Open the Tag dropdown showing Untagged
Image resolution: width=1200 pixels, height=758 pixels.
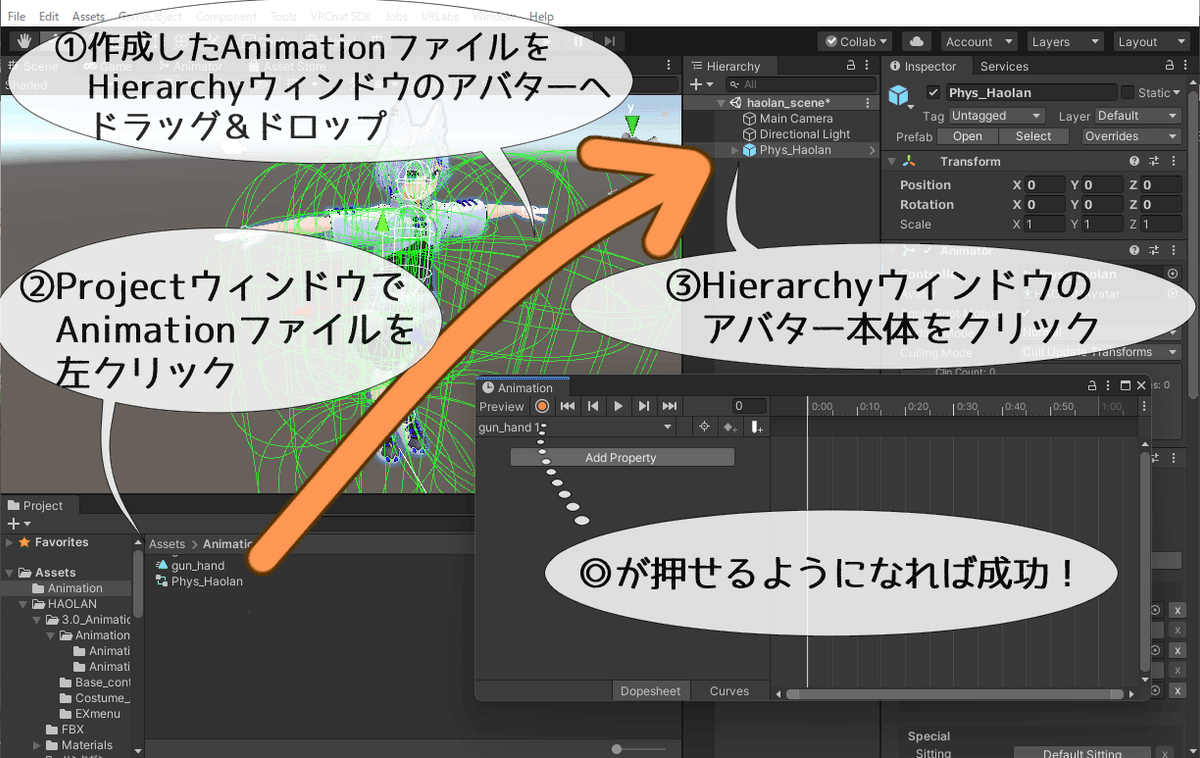click(x=996, y=116)
